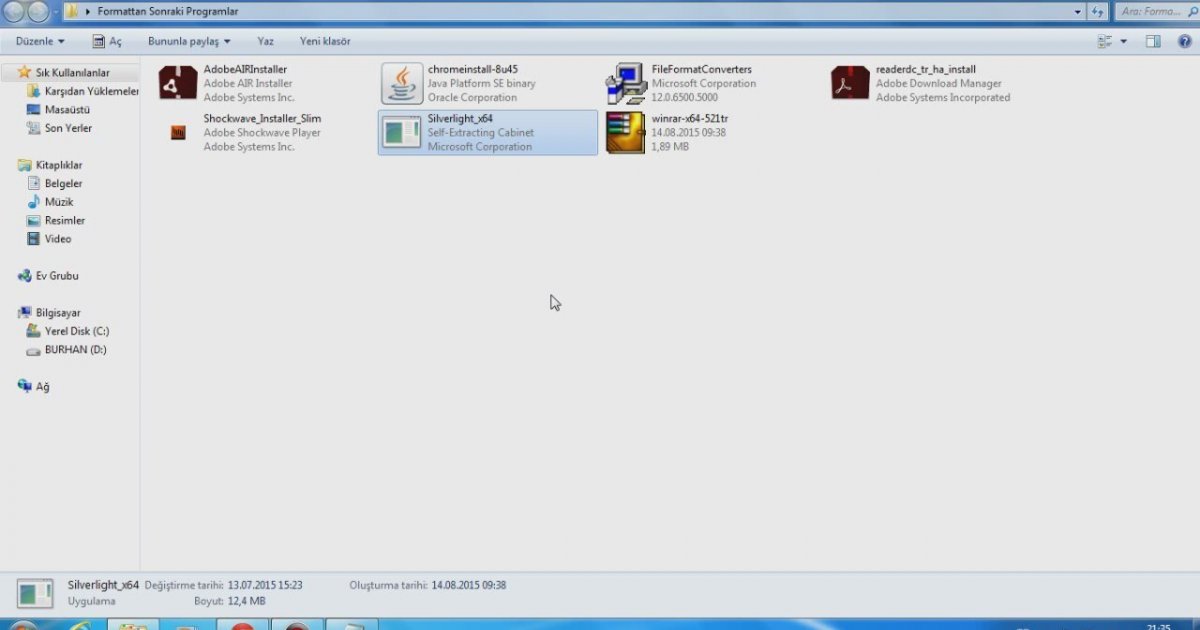Click 'Değiştirme tarihi: 13.07.2015 15:23' text

[224, 585]
